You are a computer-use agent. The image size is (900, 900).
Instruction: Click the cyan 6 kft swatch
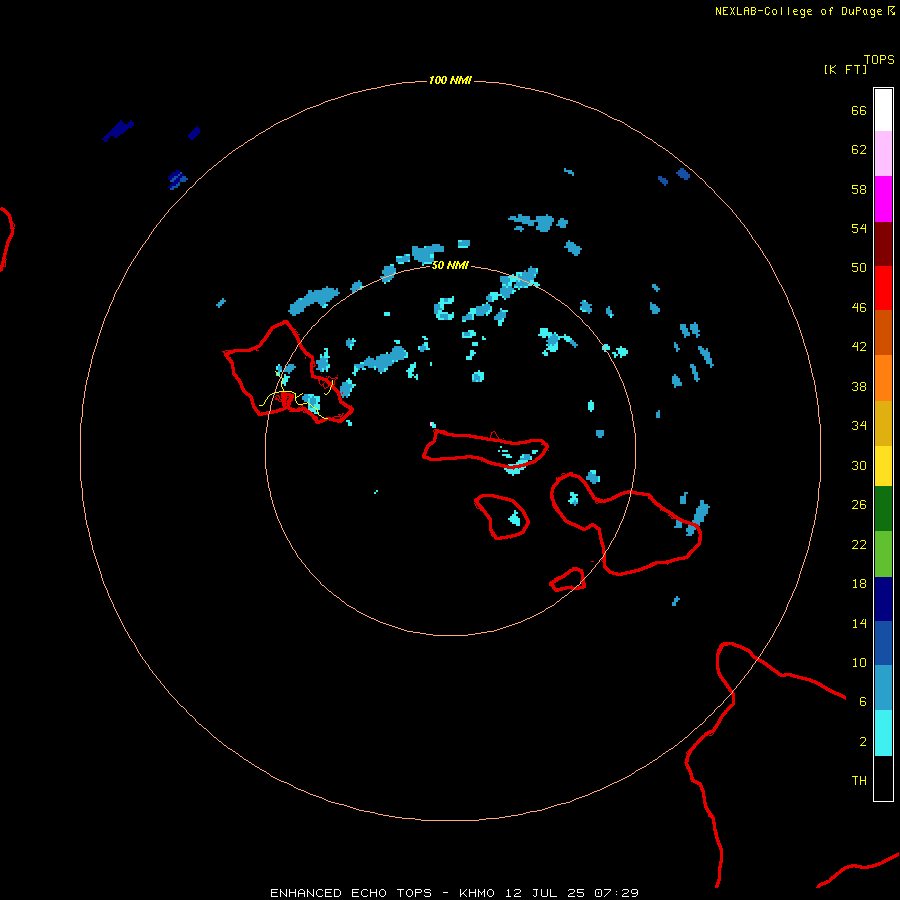point(883,733)
